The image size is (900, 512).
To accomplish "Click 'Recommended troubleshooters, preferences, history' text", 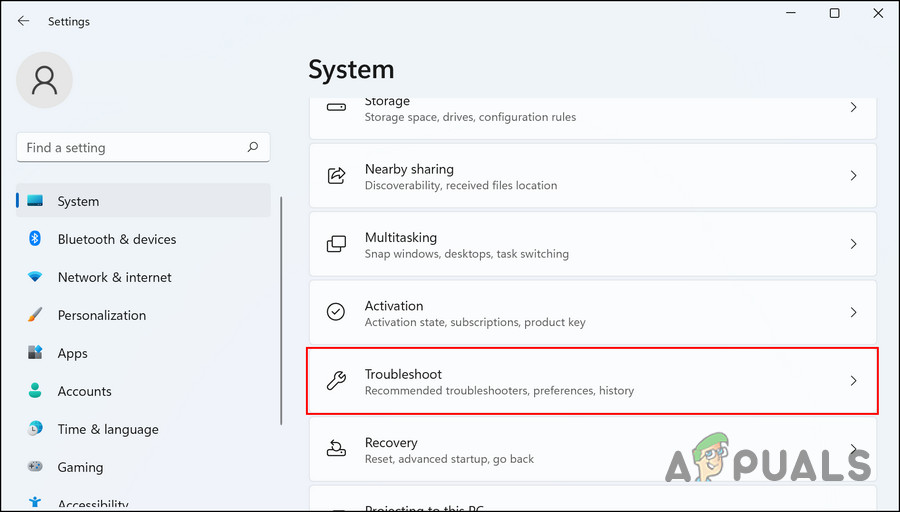I will coord(499,391).
